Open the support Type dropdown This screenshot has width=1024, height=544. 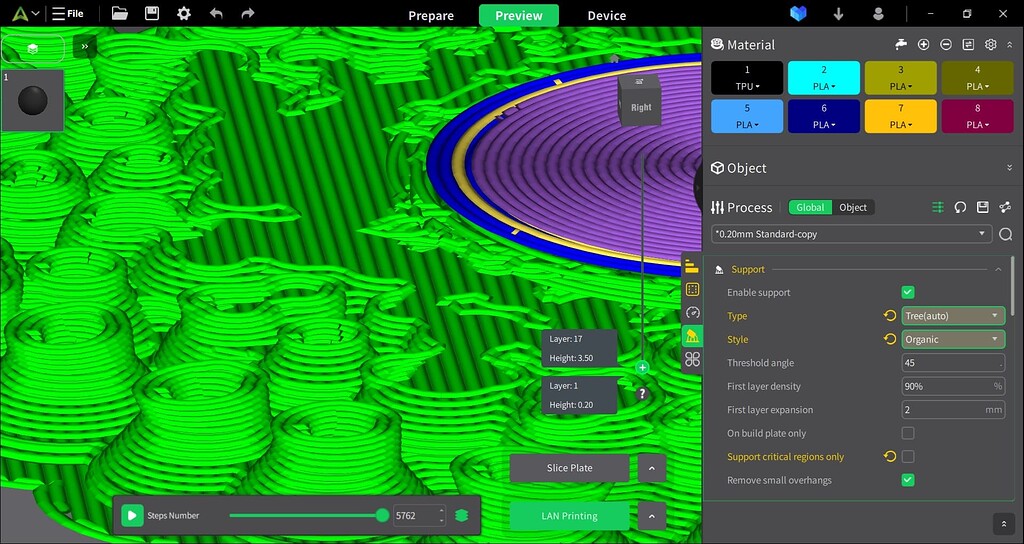[952, 316]
